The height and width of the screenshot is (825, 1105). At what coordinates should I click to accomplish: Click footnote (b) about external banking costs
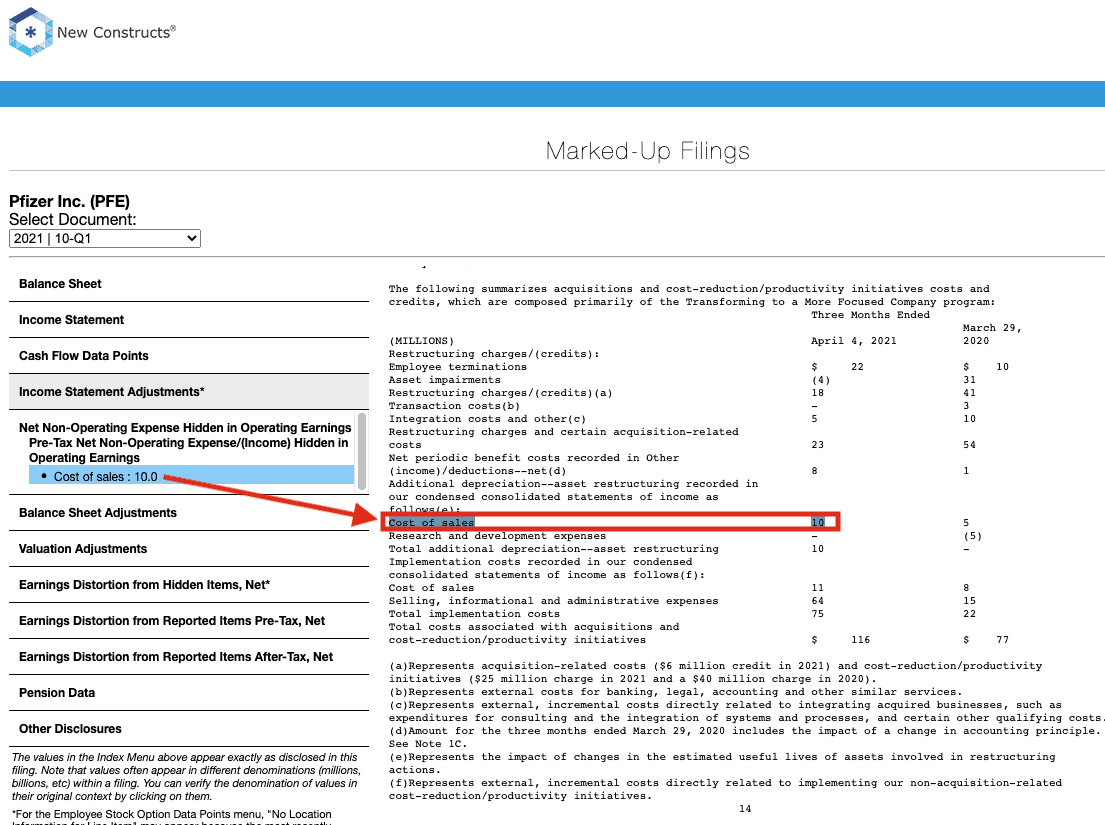(x=675, y=692)
